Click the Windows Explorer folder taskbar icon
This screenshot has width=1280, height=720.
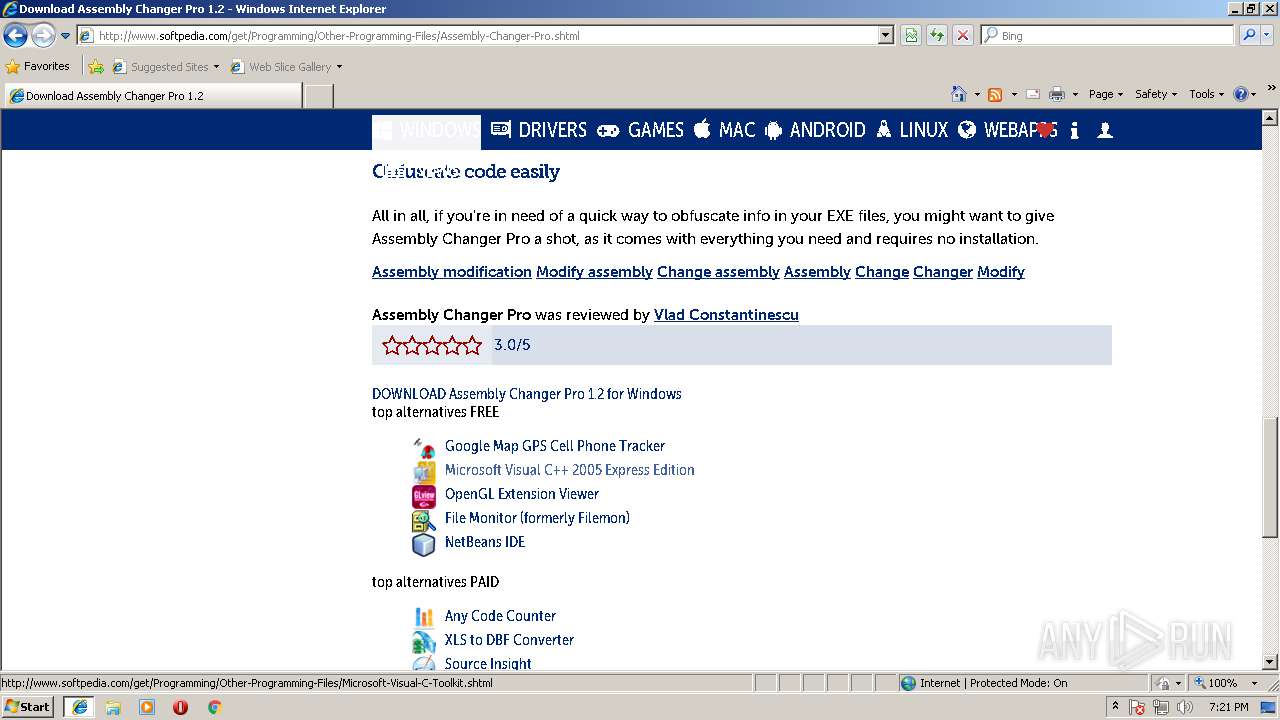click(x=113, y=706)
